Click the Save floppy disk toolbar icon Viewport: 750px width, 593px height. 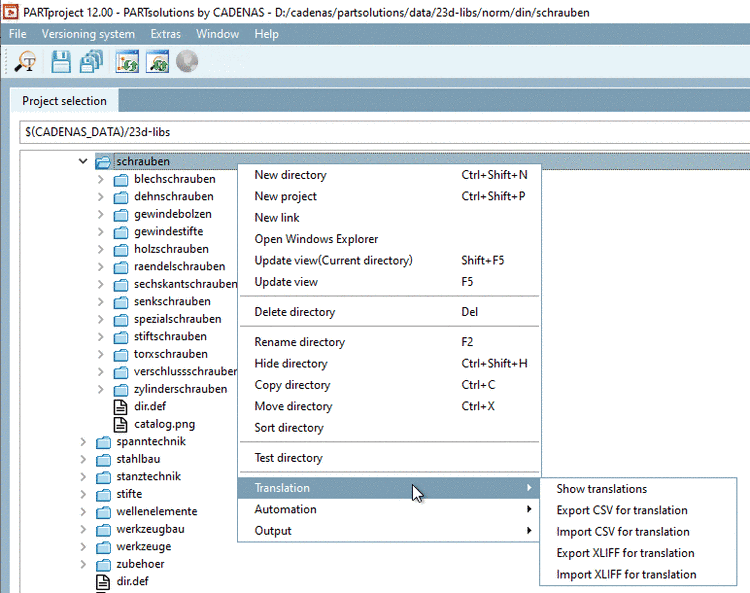61,62
